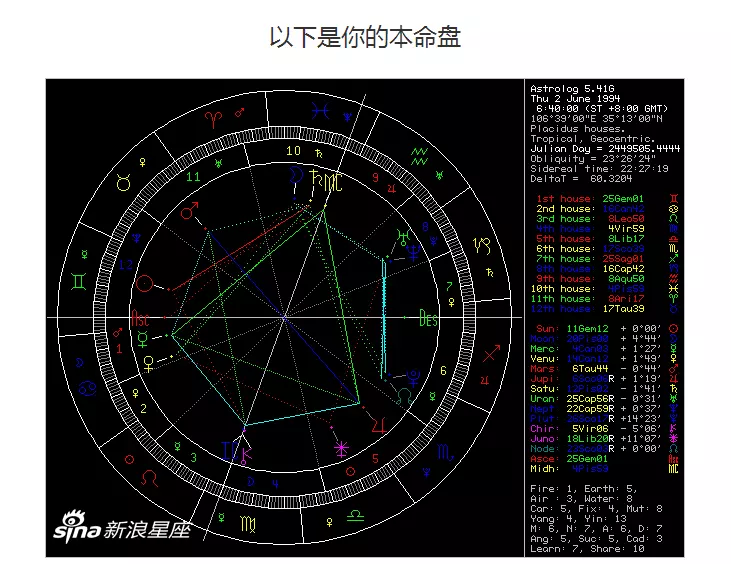The height and width of the screenshot is (564, 731).
Task: Click the green Aquarius wave glyph in outer ring
Action: (419, 156)
